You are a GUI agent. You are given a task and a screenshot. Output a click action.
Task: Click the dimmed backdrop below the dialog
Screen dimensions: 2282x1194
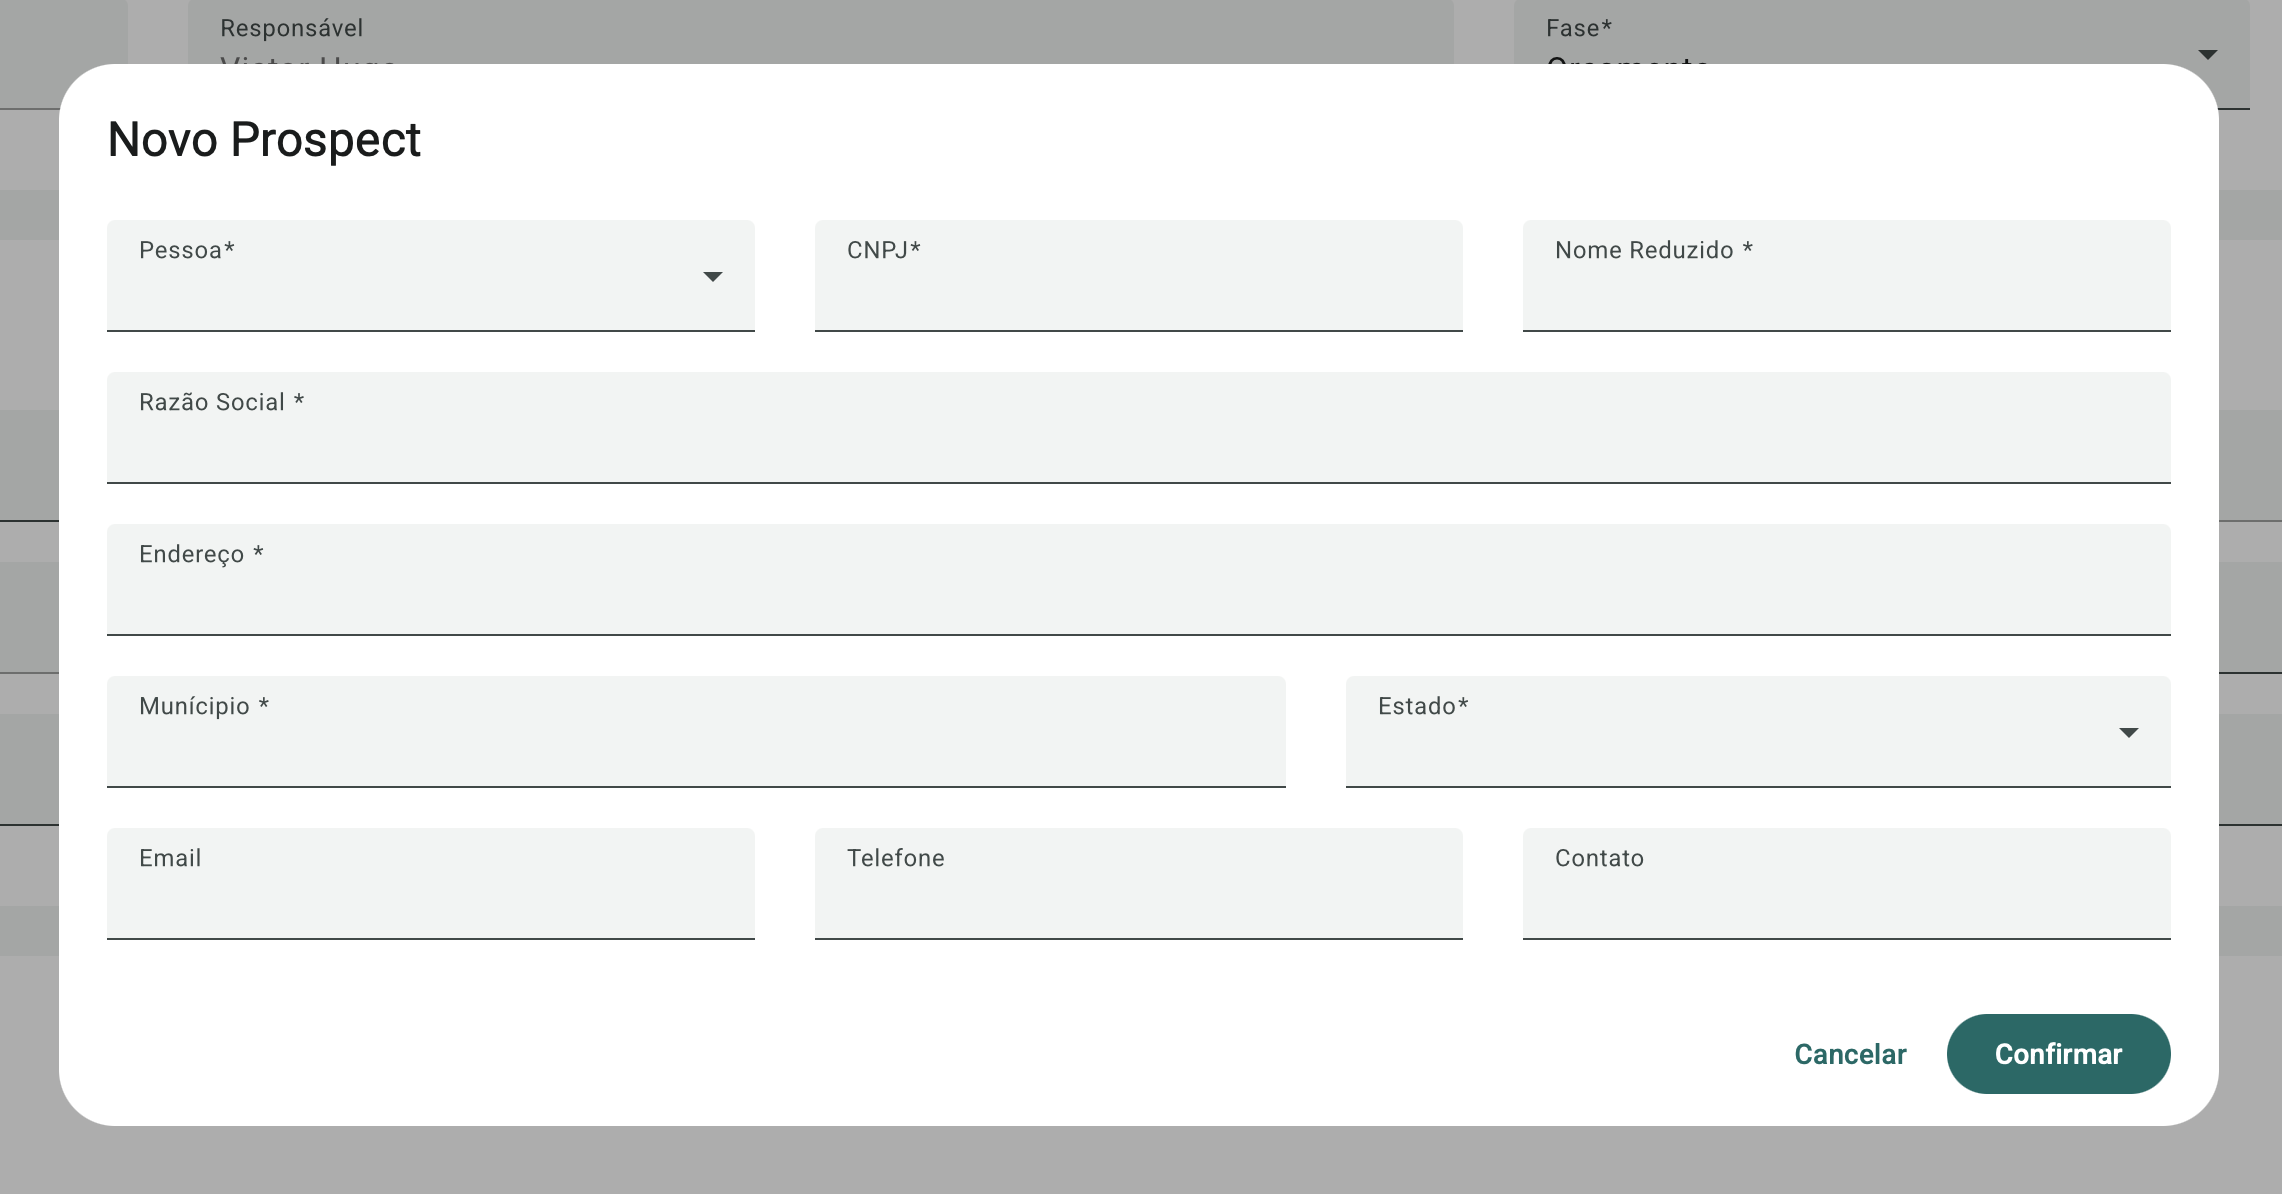1140,1160
